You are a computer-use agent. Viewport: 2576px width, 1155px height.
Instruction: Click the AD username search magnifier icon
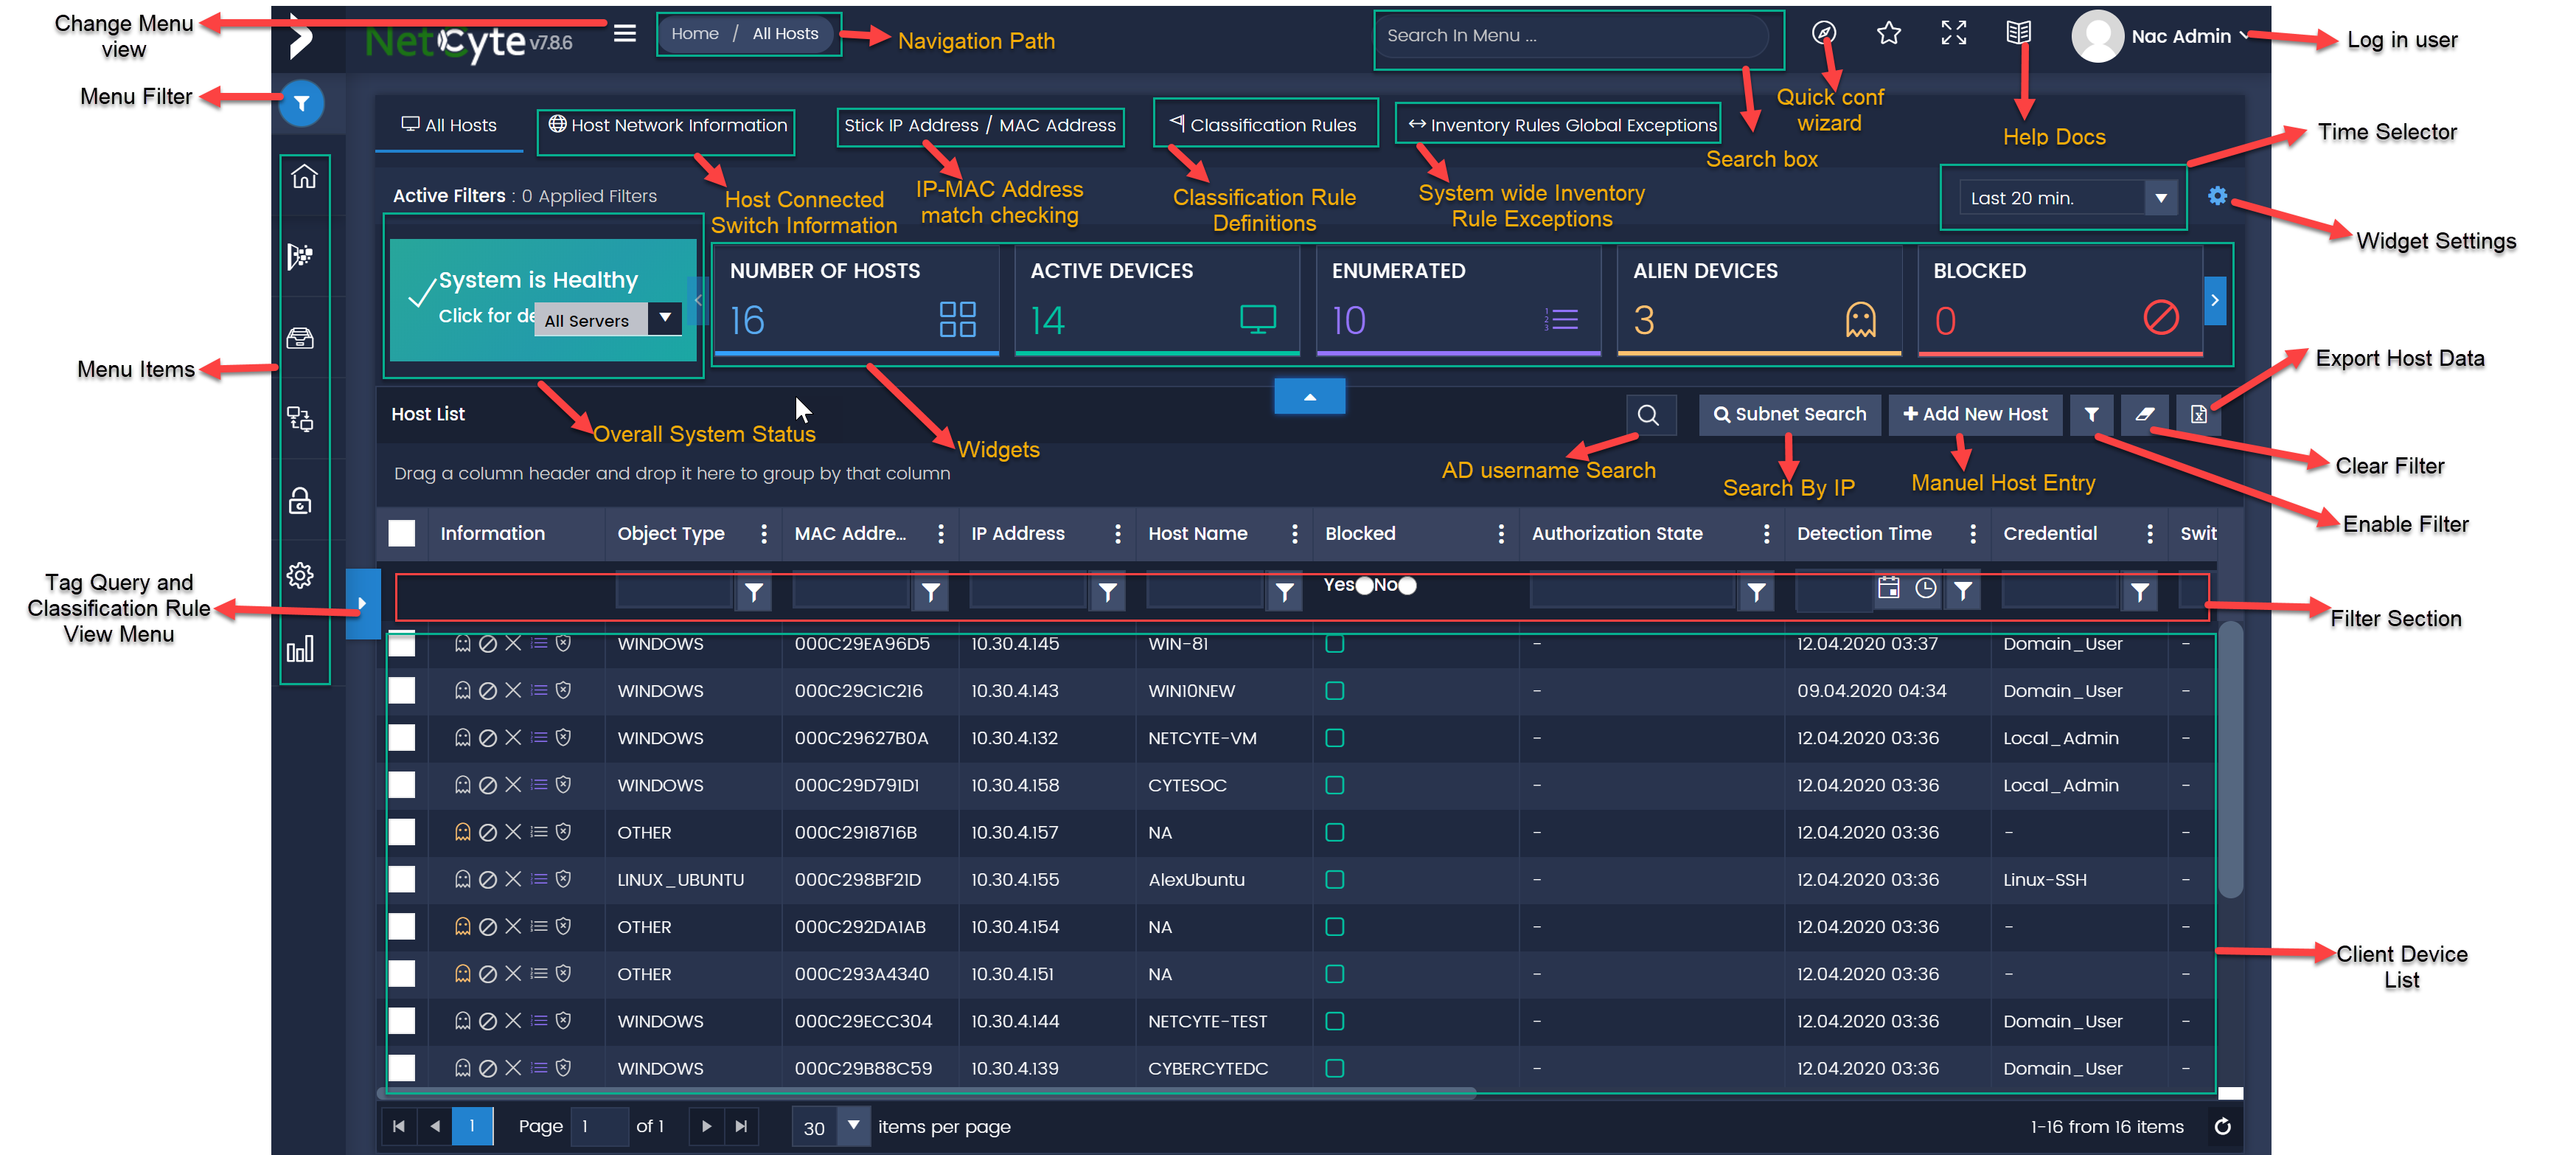click(1648, 414)
